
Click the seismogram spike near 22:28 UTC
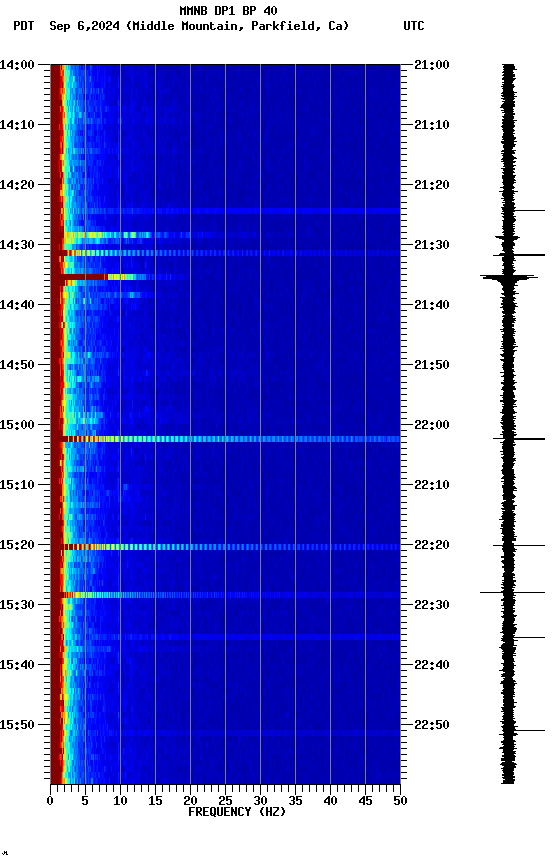pyautogui.click(x=512, y=593)
